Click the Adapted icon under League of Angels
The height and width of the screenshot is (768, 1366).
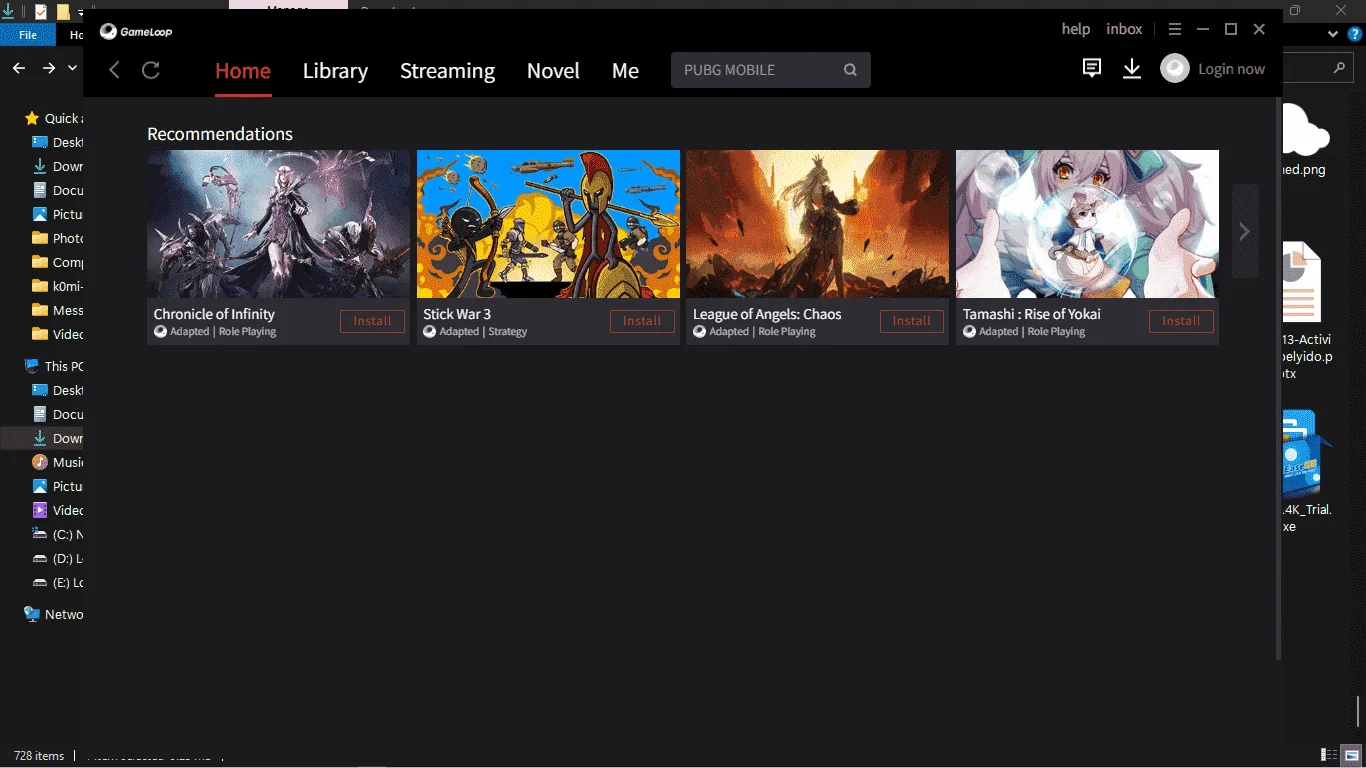(699, 332)
